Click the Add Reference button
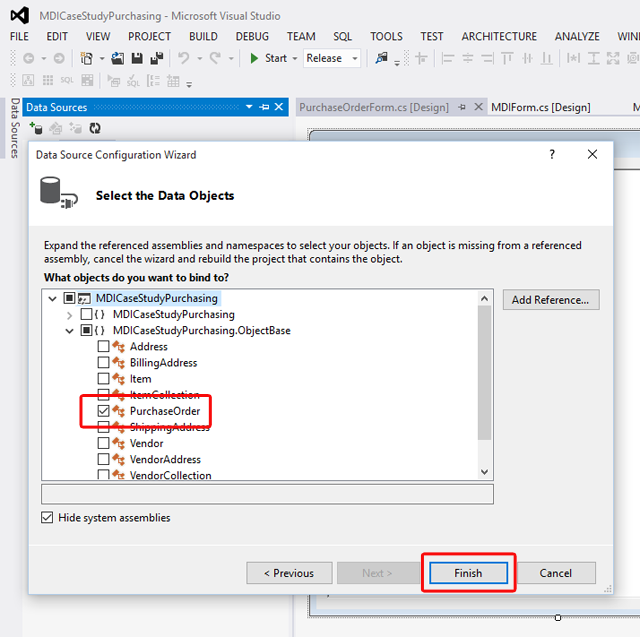The height and width of the screenshot is (637, 640). pos(551,300)
